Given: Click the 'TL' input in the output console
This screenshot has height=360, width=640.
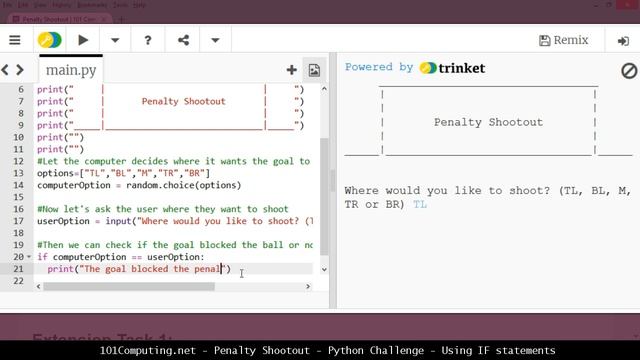Looking at the screenshot, I should point(420,204).
